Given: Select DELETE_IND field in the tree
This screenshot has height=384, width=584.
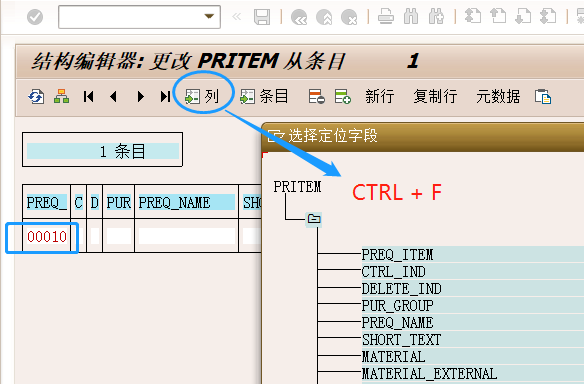Looking at the screenshot, I should [x=402, y=289].
